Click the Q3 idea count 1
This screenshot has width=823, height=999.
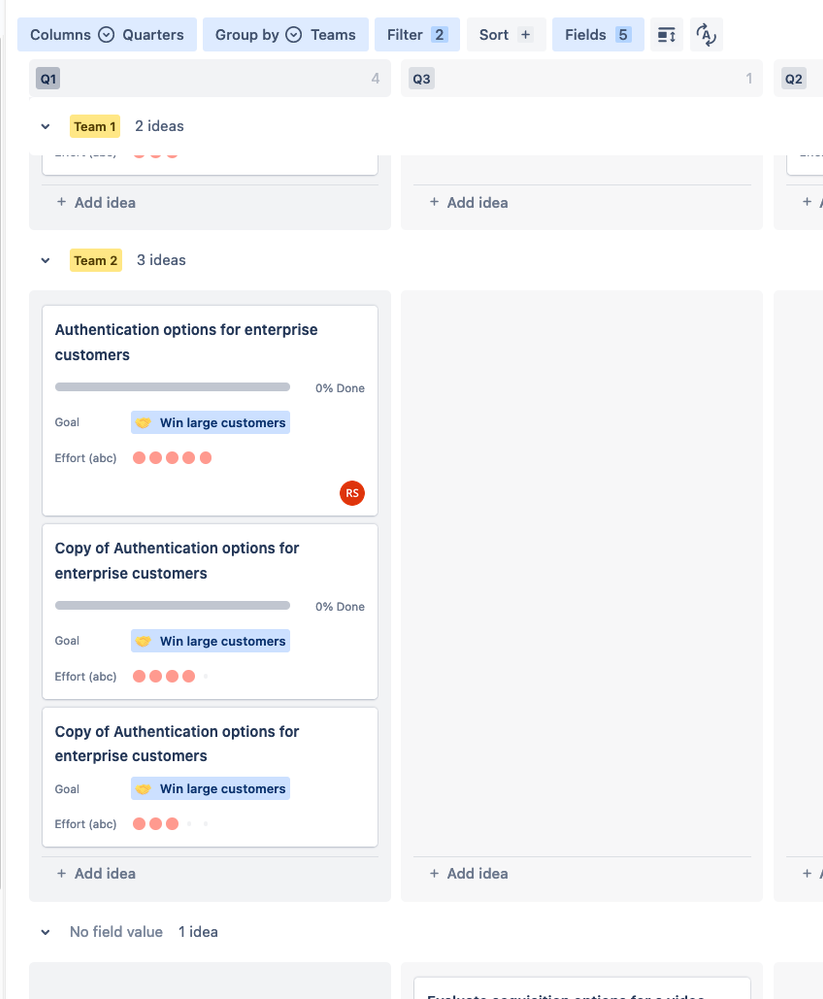[749, 78]
